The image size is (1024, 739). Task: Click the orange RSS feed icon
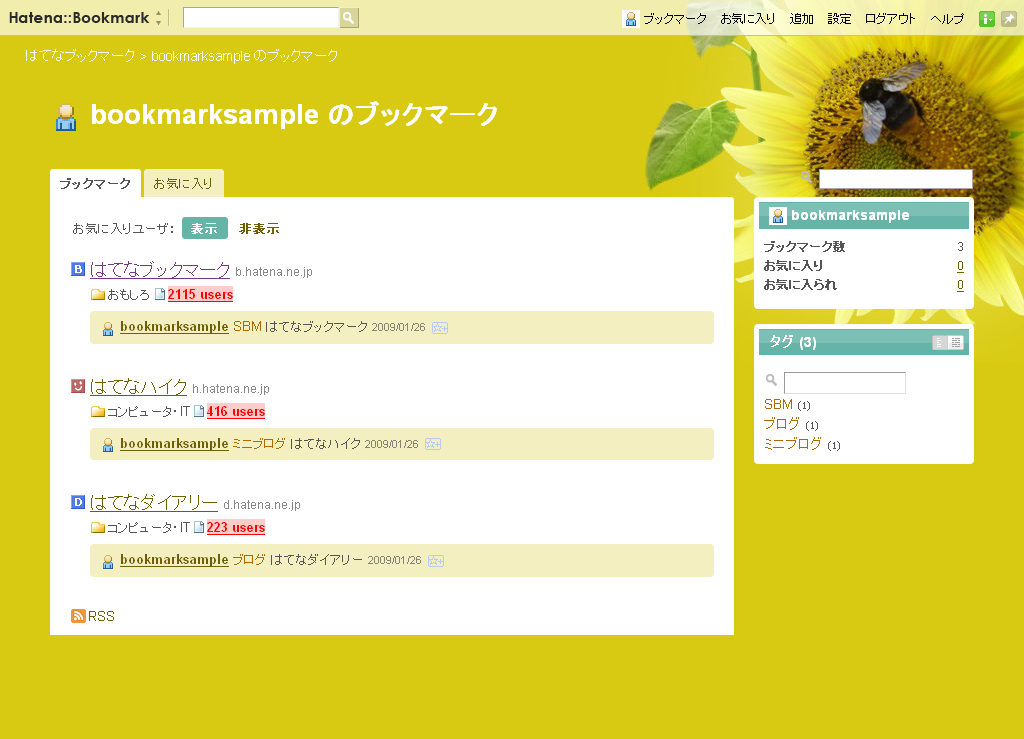point(78,616)
